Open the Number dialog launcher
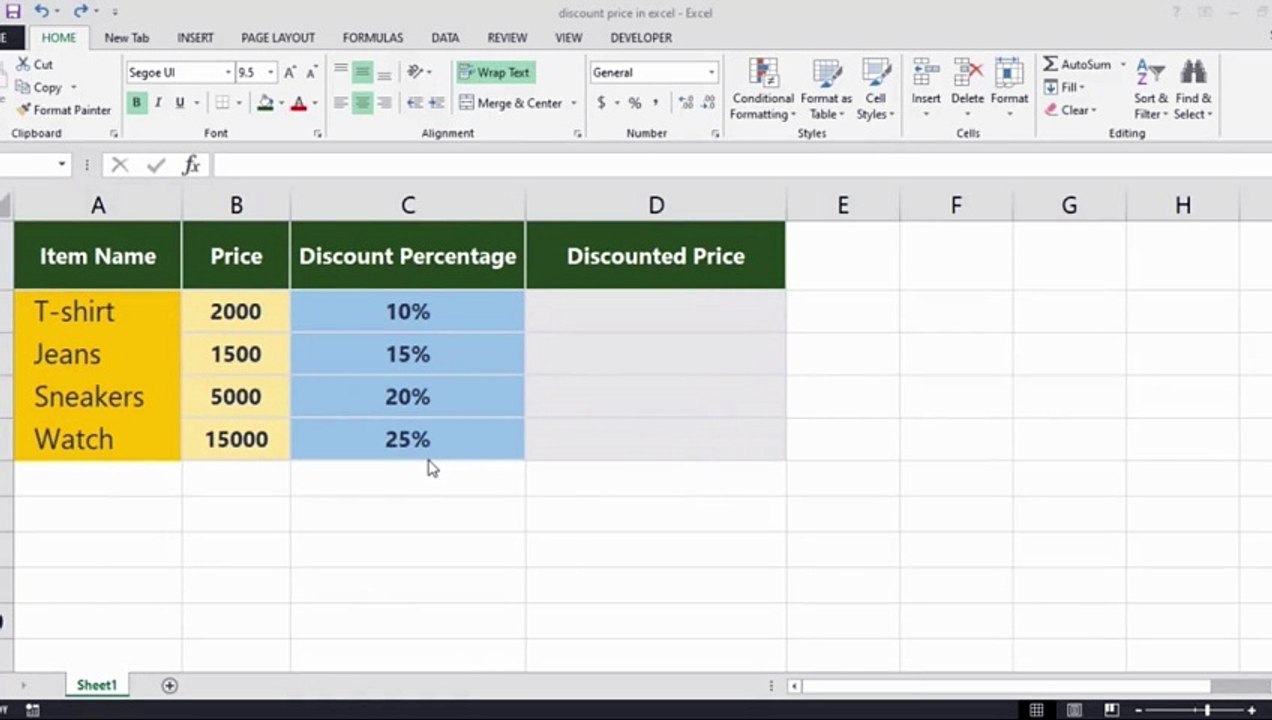Viewport: 1272px width, 720px height. [x=715, y=133]
